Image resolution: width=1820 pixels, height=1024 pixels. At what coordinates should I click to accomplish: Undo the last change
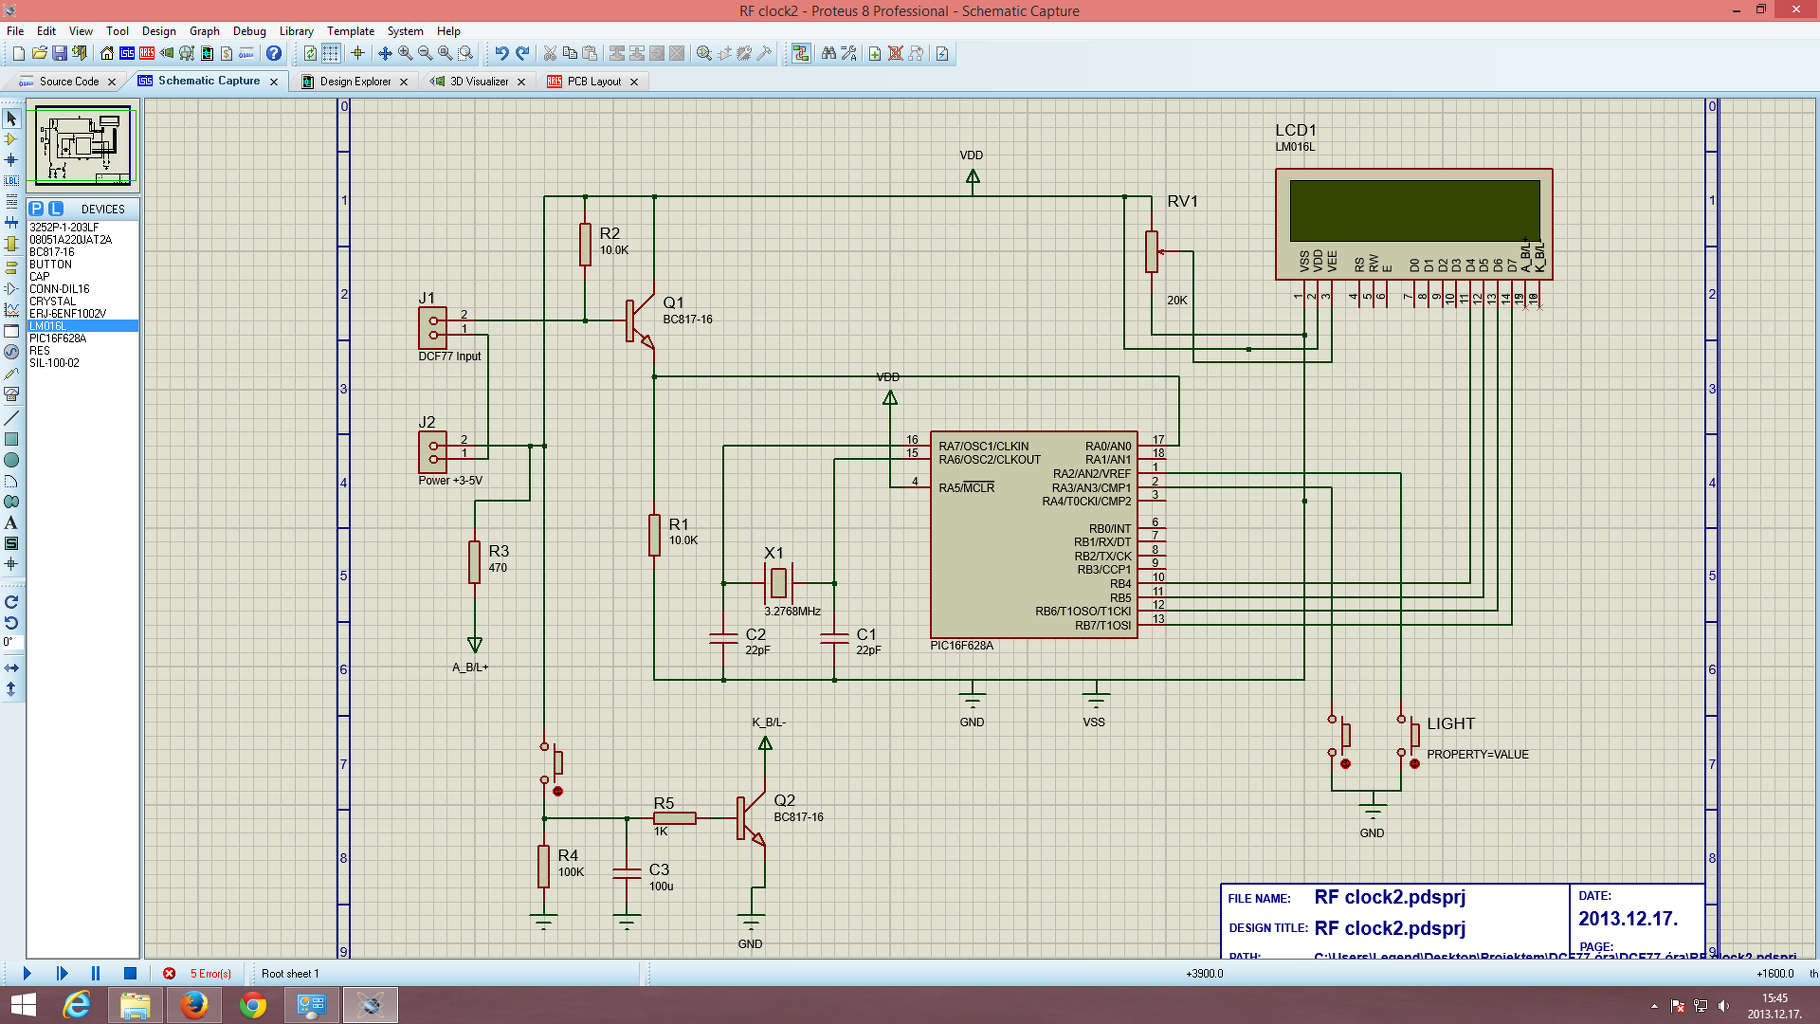point(502,54)
